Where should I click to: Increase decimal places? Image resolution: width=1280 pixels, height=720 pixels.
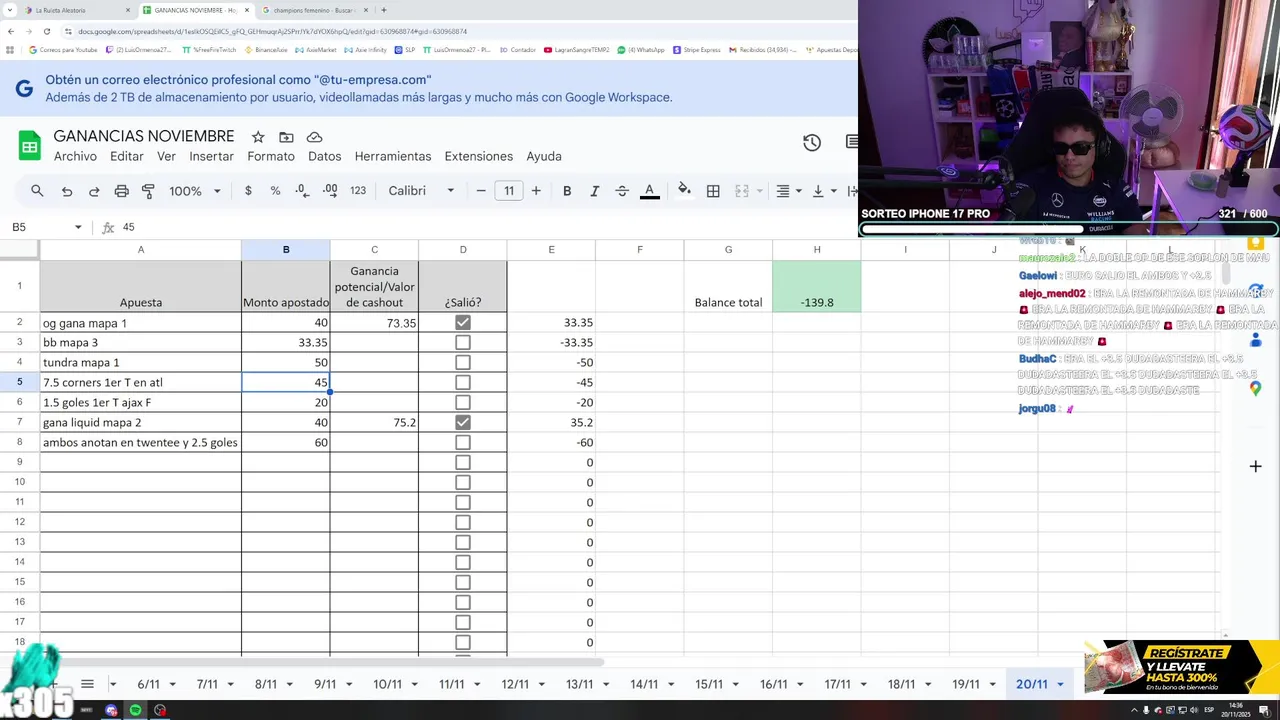pos(330,191)
